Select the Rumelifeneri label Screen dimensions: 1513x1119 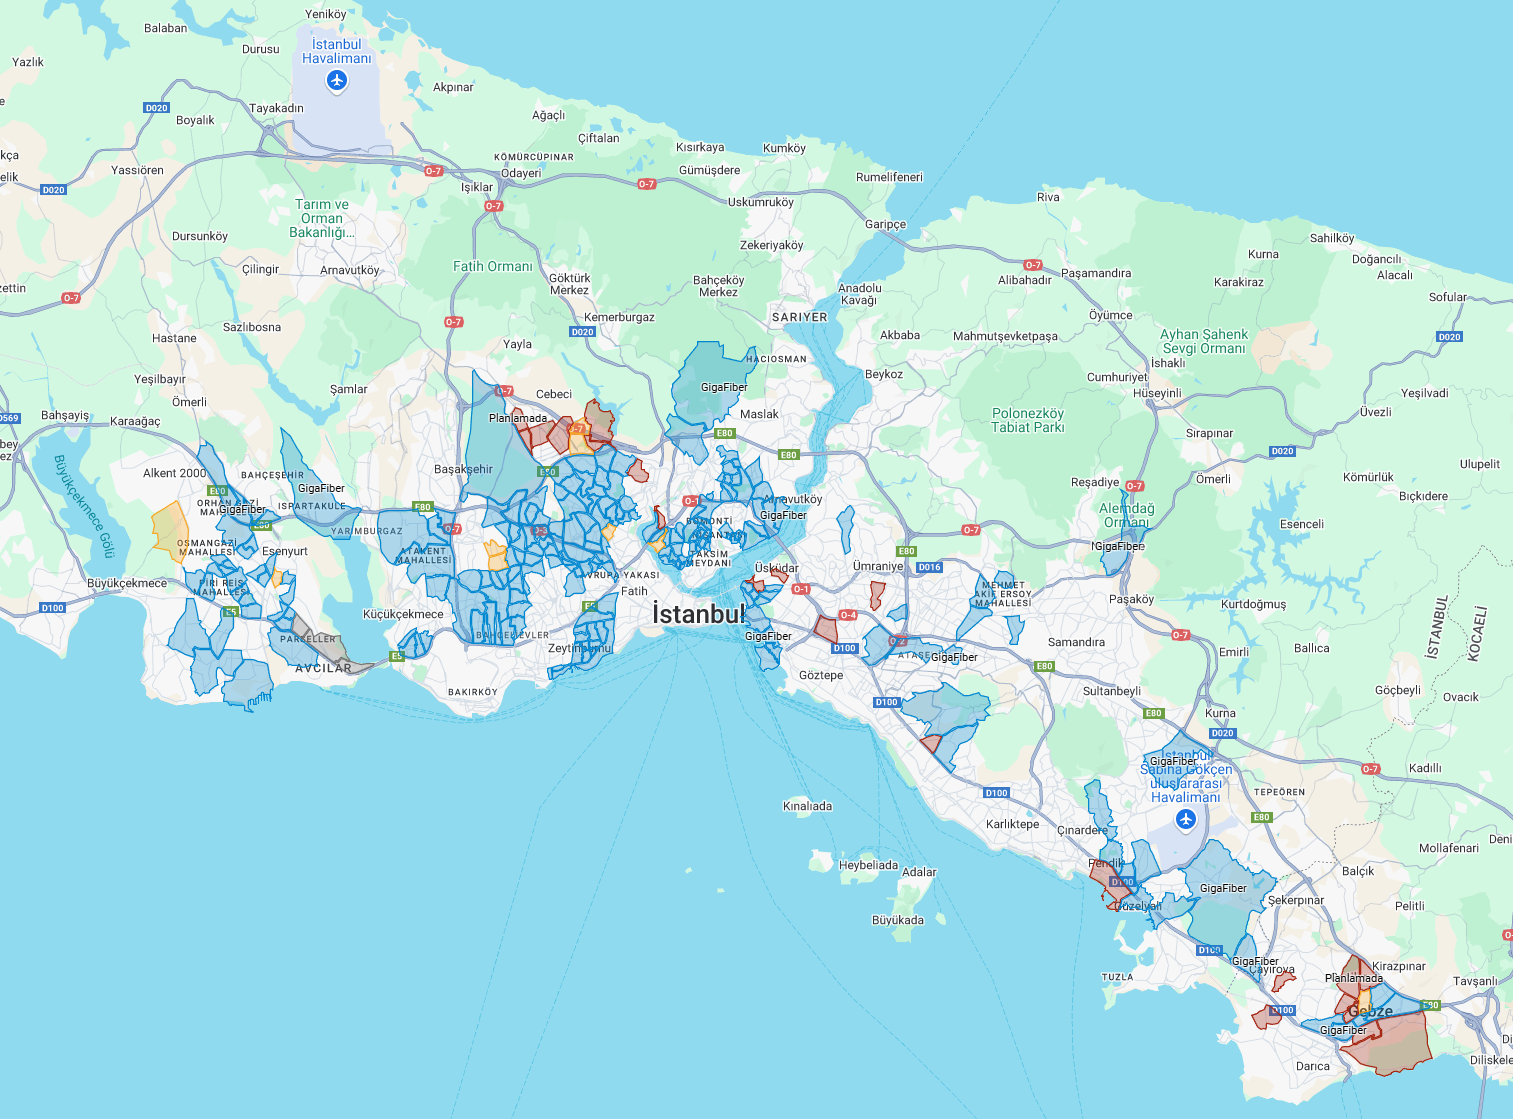[x=889, y=177]
